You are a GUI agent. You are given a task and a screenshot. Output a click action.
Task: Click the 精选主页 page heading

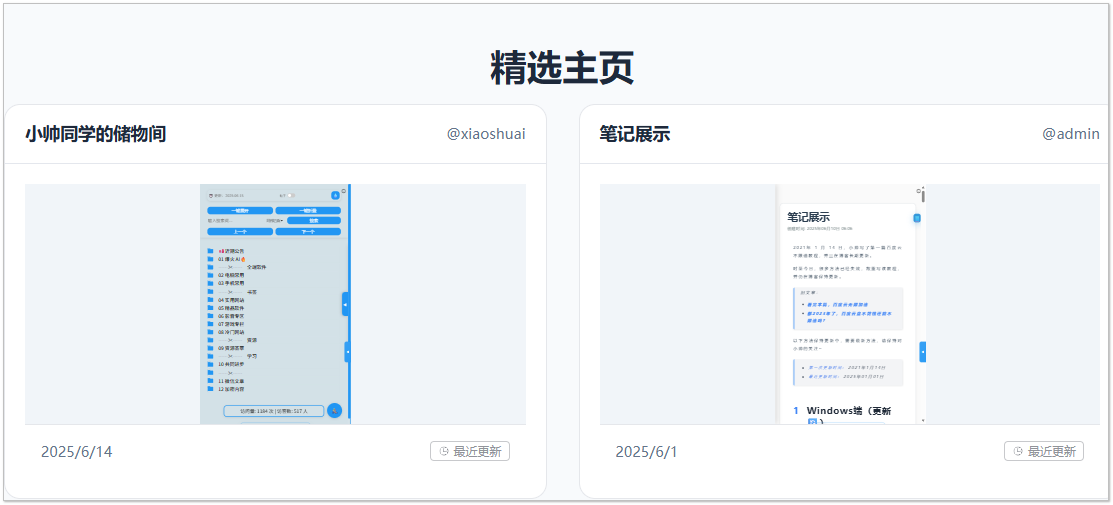[x=561, y=69]
